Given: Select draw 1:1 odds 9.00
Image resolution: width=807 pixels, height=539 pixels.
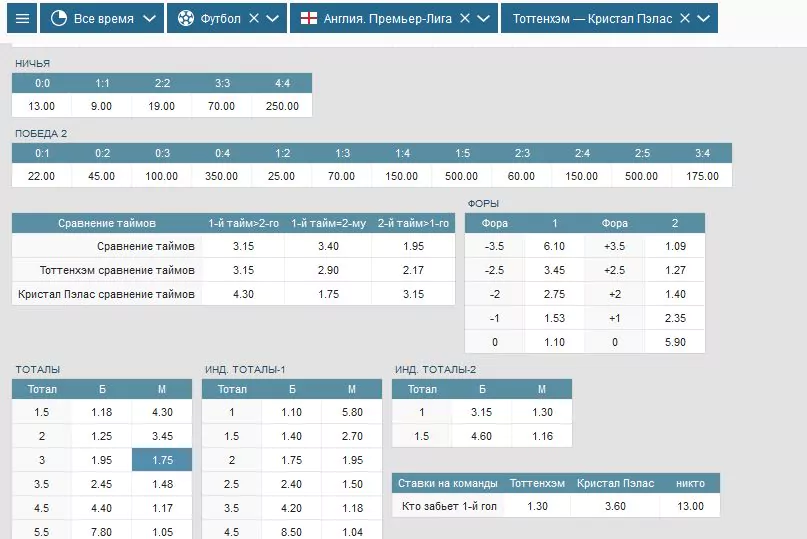Looking at the screenshot, I should pyautogui.click(x=101, y=106).
